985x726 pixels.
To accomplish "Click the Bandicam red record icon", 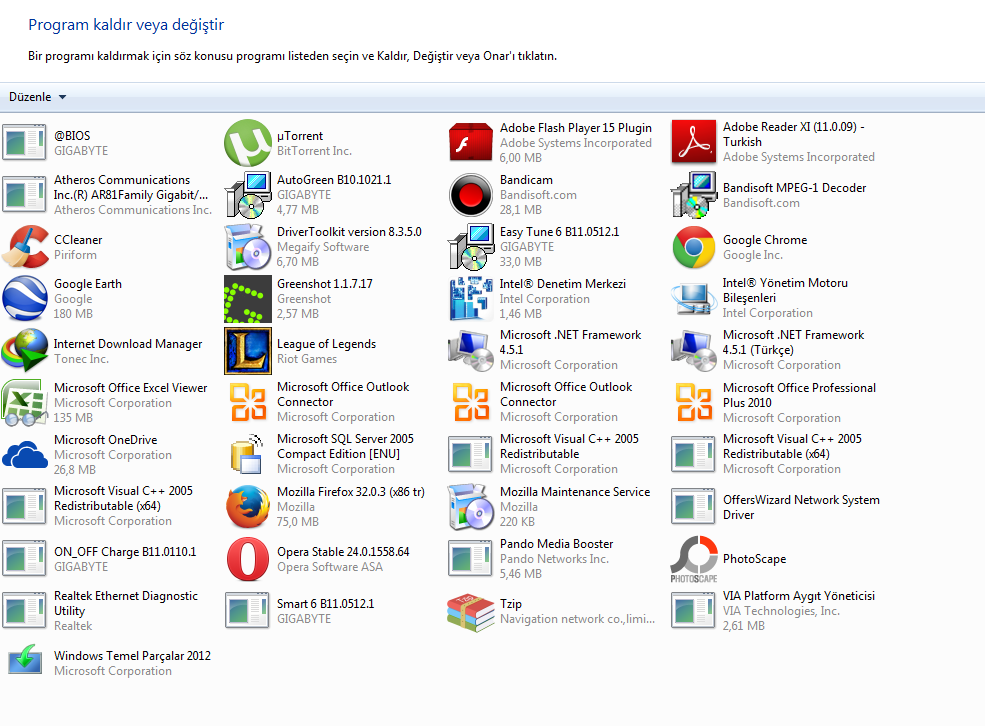I will click(471, 195).
